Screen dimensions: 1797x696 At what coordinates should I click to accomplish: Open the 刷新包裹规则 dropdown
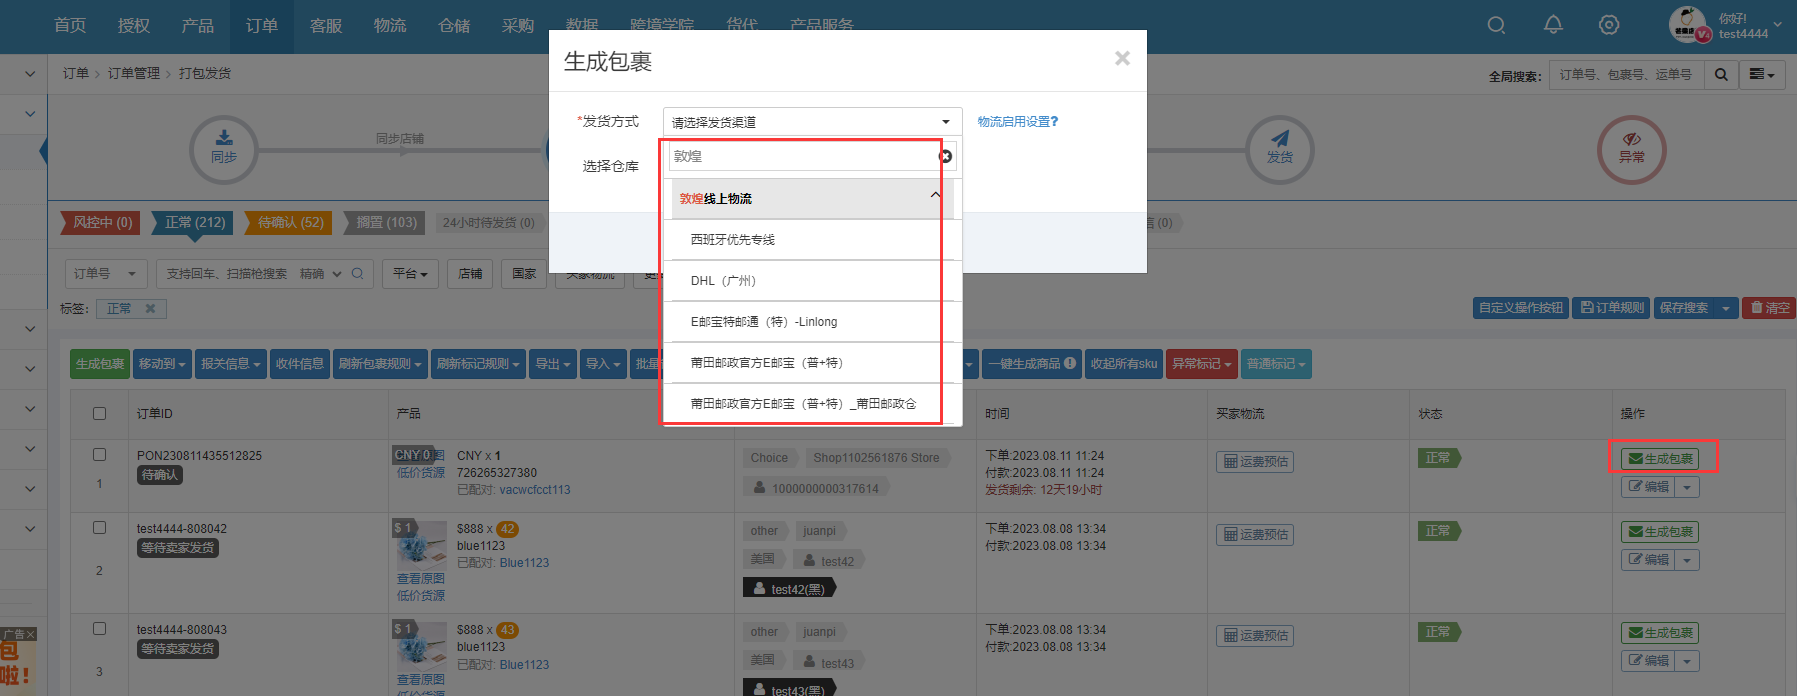coord(380,364)
